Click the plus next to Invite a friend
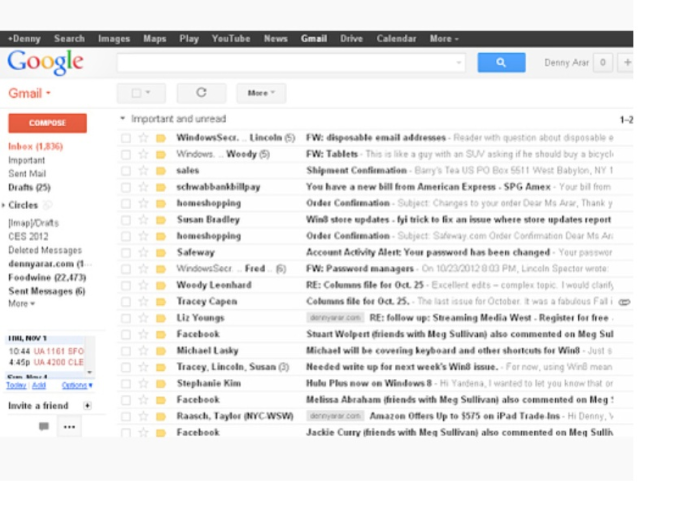Screen dimensions: 700x523 (88, 406)
